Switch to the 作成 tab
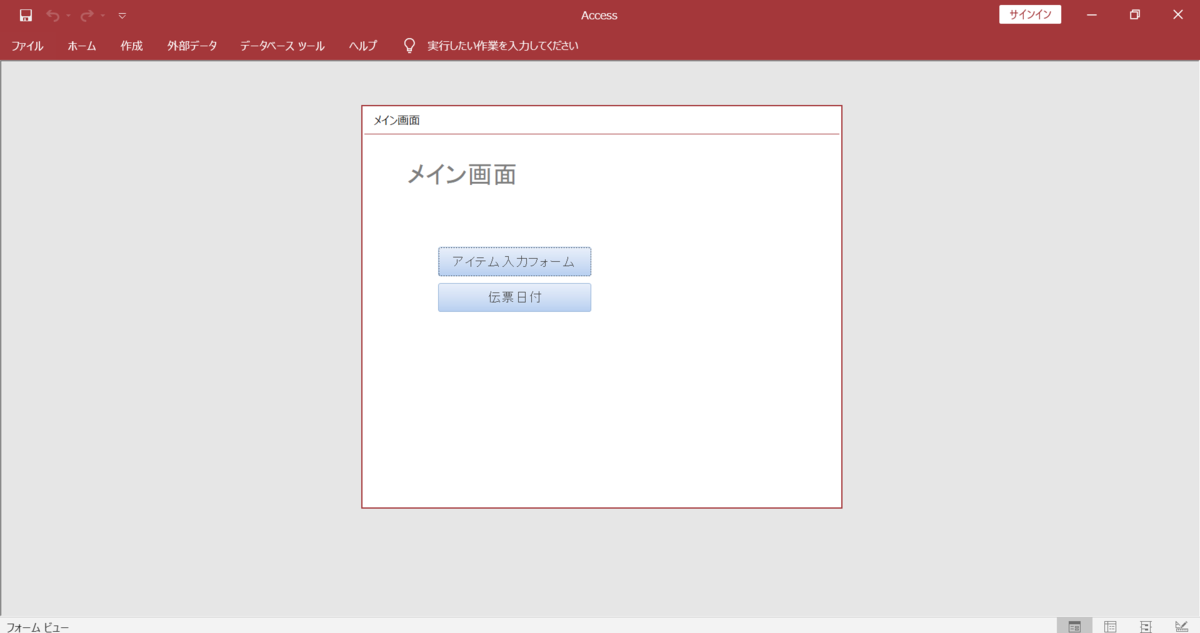Screen dimensions: 1200x633 (132, 46)
